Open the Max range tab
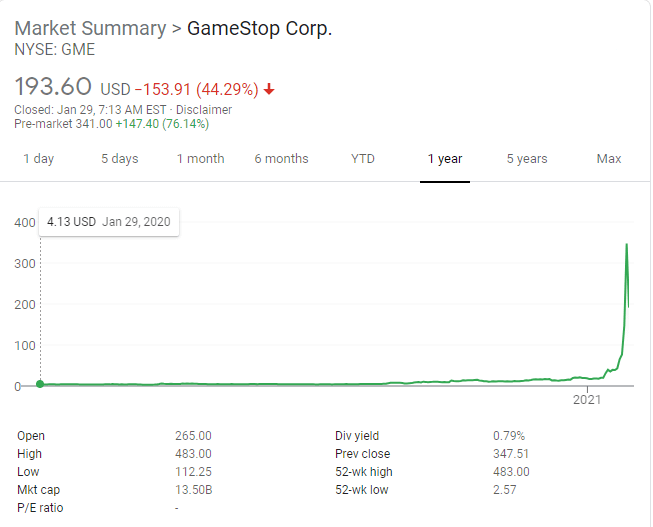 point(609,159)
